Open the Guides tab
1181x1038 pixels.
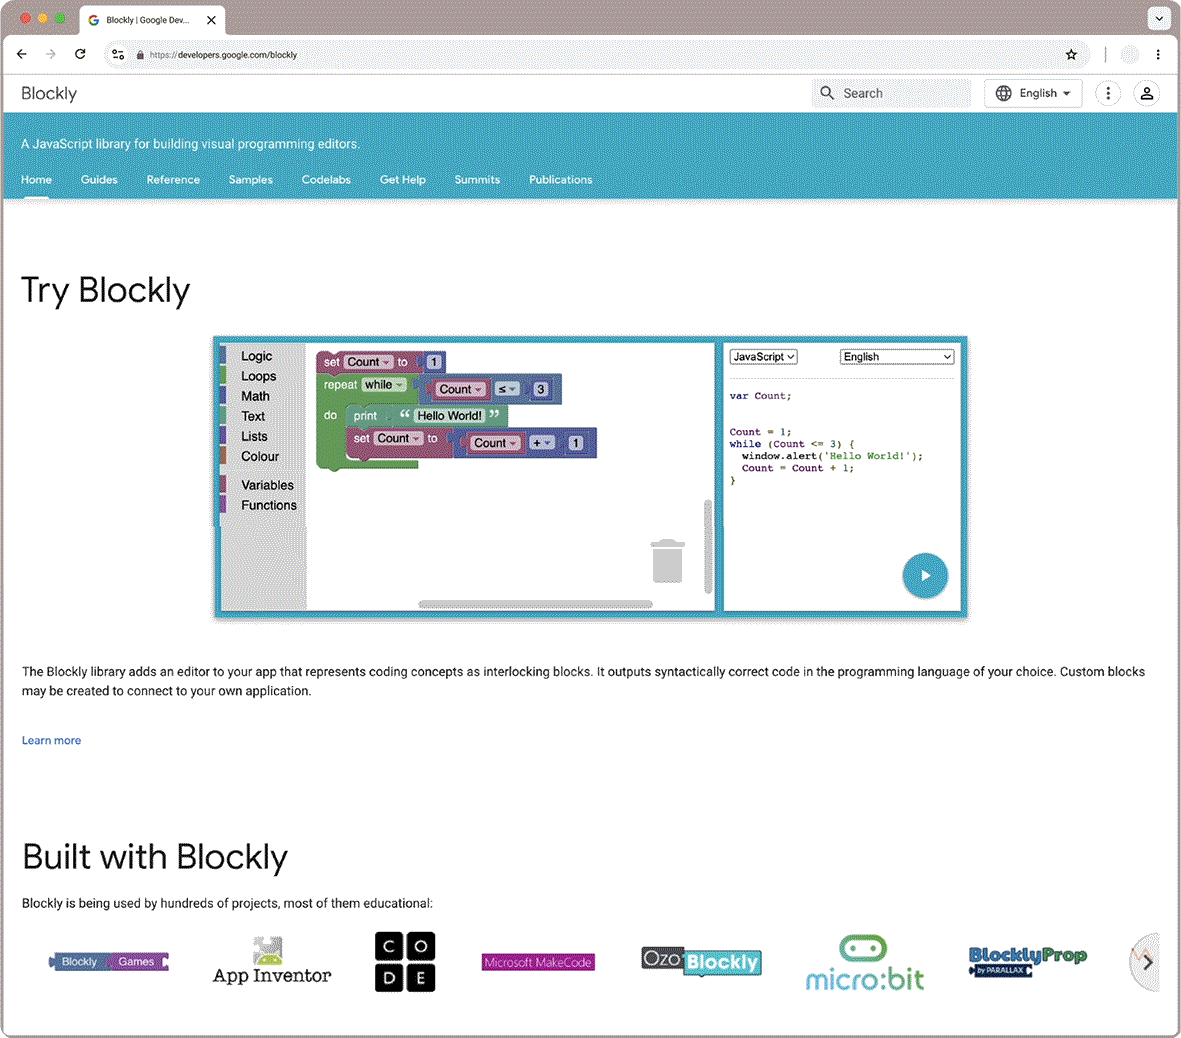(x=99, y=179)
